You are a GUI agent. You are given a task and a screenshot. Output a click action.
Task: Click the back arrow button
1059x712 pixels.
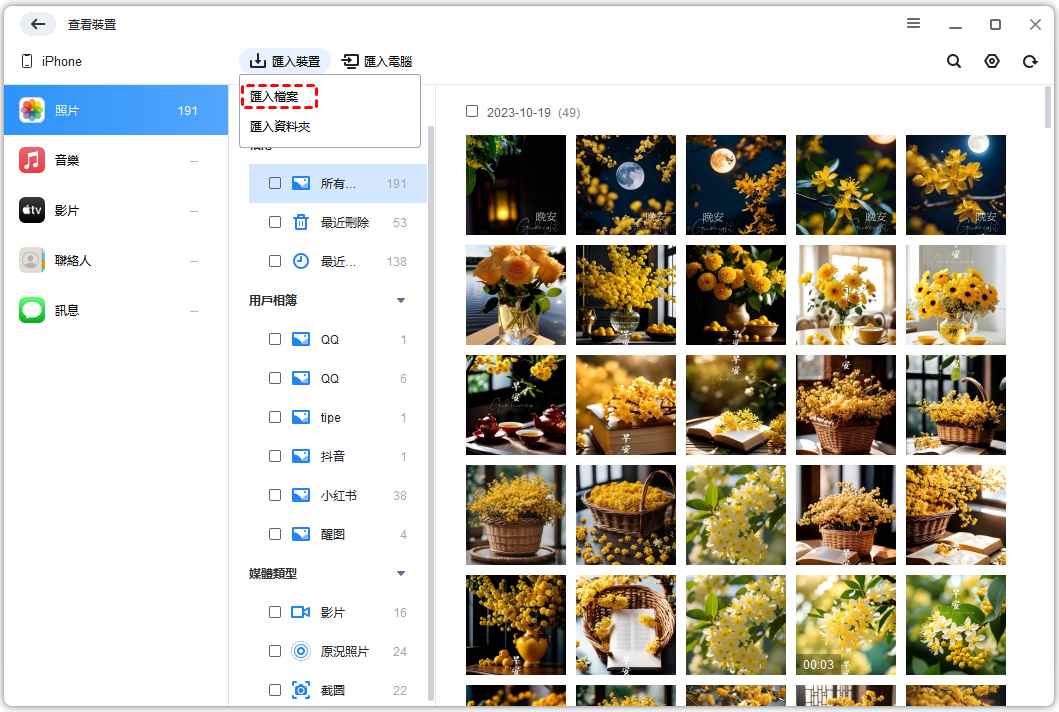pyautogui.click(x=38, y=24)
